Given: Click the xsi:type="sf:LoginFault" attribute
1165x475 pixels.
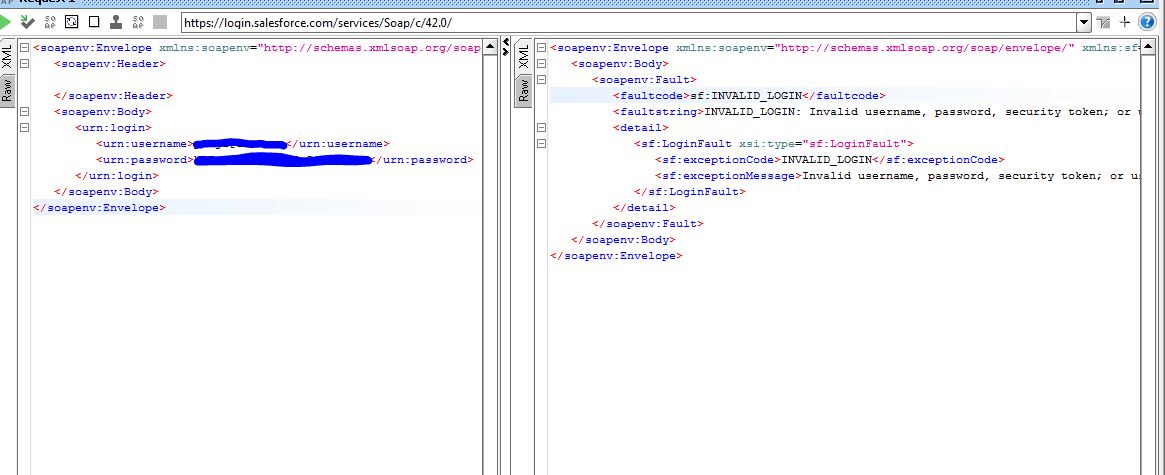Looking at the screenshot, I should pos(822,144).
